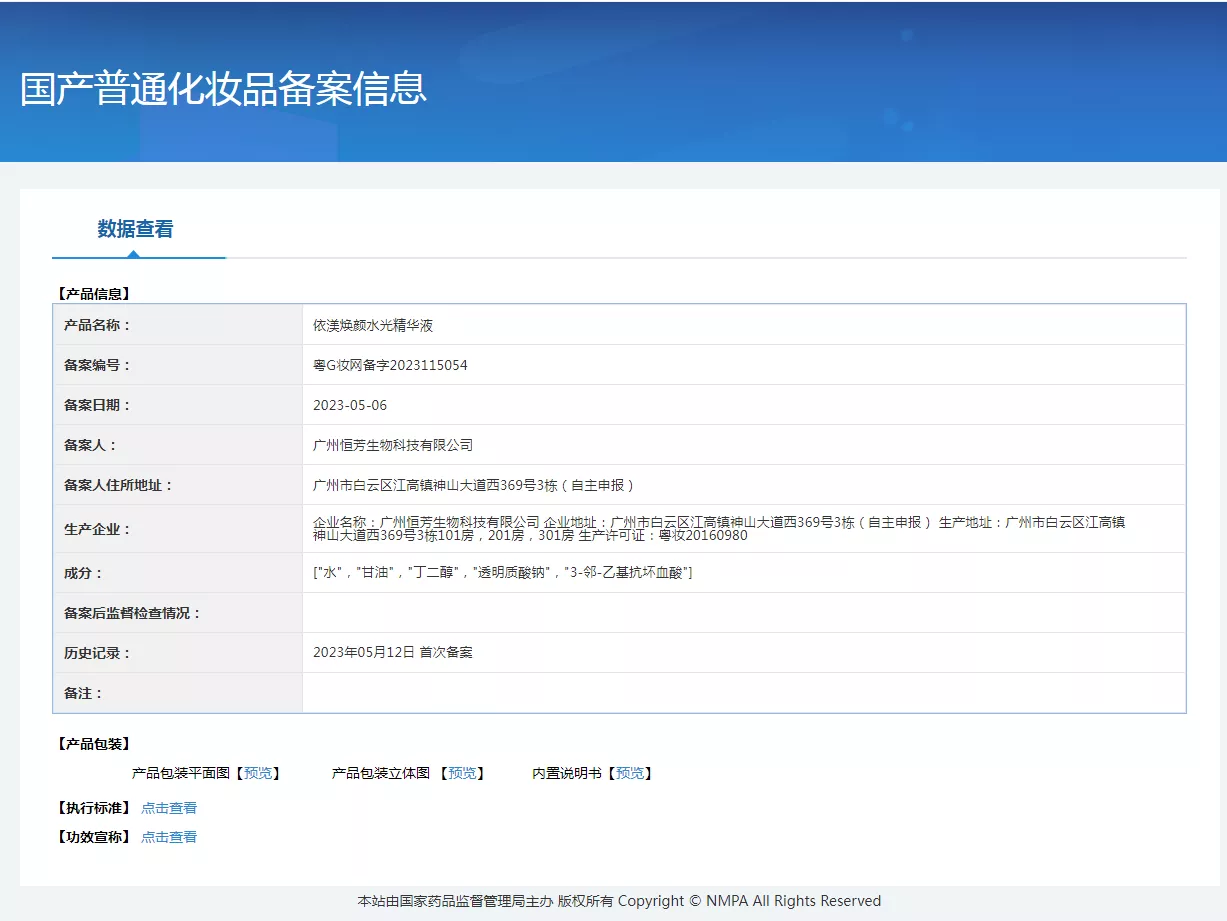Switch to the 数据查看 tab
The height and width of the screenshot is (921, 1227).
click(135, 229)
